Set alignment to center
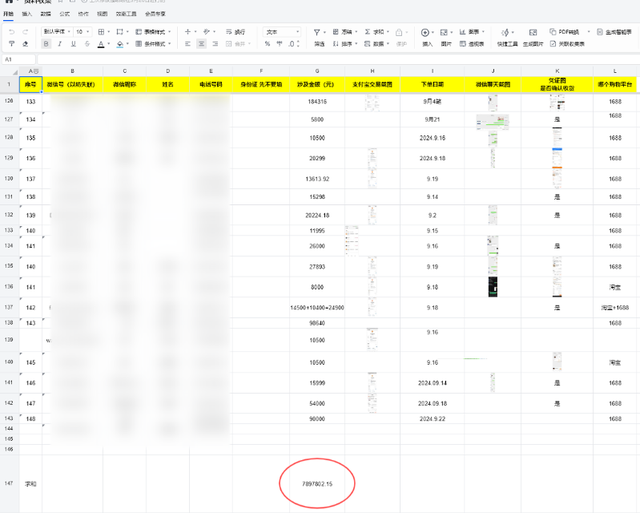Image resolution: width=640 pixels, height=513 pixels. [201, 44]
